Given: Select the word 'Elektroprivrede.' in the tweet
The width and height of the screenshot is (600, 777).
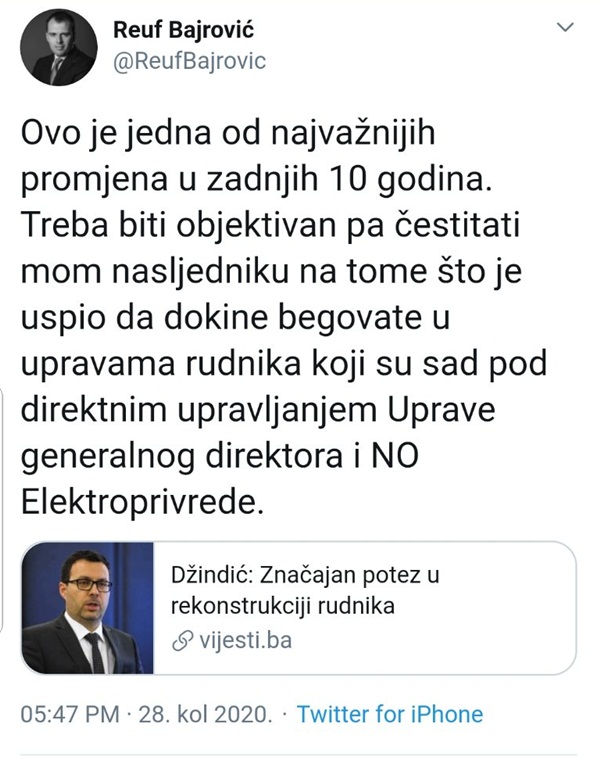Looking at the screenshot, I should [x=141, y=502].
